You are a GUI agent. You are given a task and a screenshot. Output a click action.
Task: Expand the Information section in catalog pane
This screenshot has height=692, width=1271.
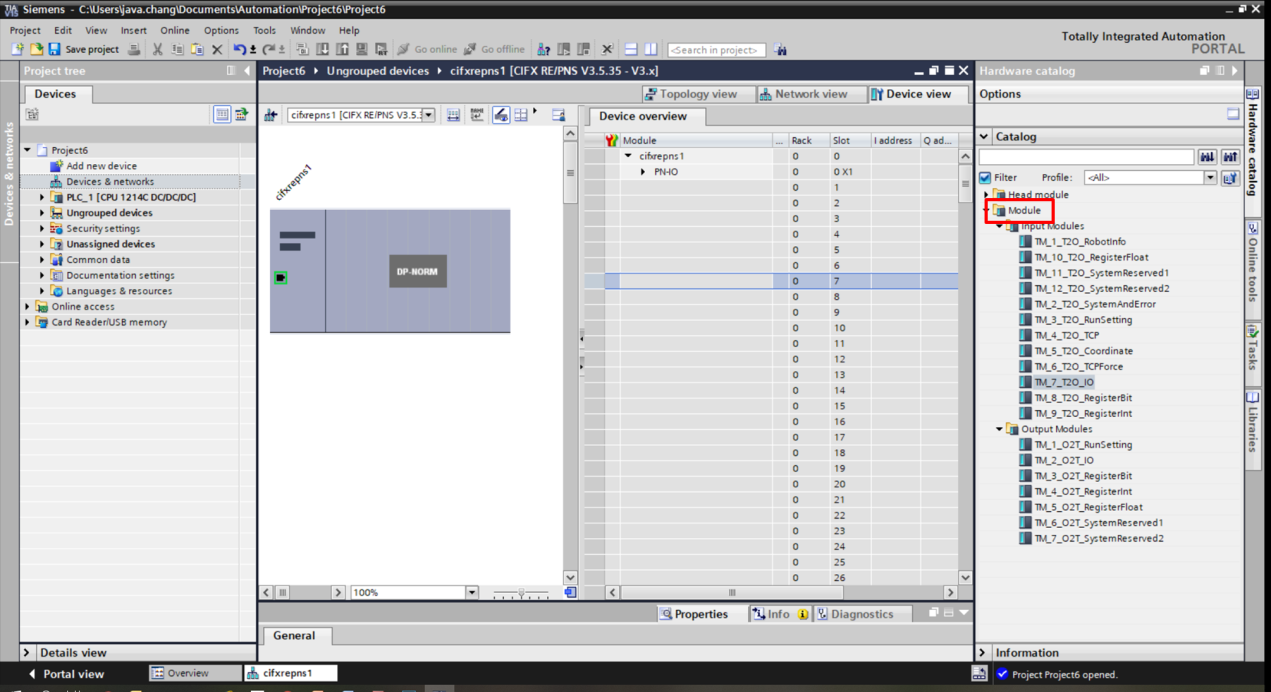984,653
